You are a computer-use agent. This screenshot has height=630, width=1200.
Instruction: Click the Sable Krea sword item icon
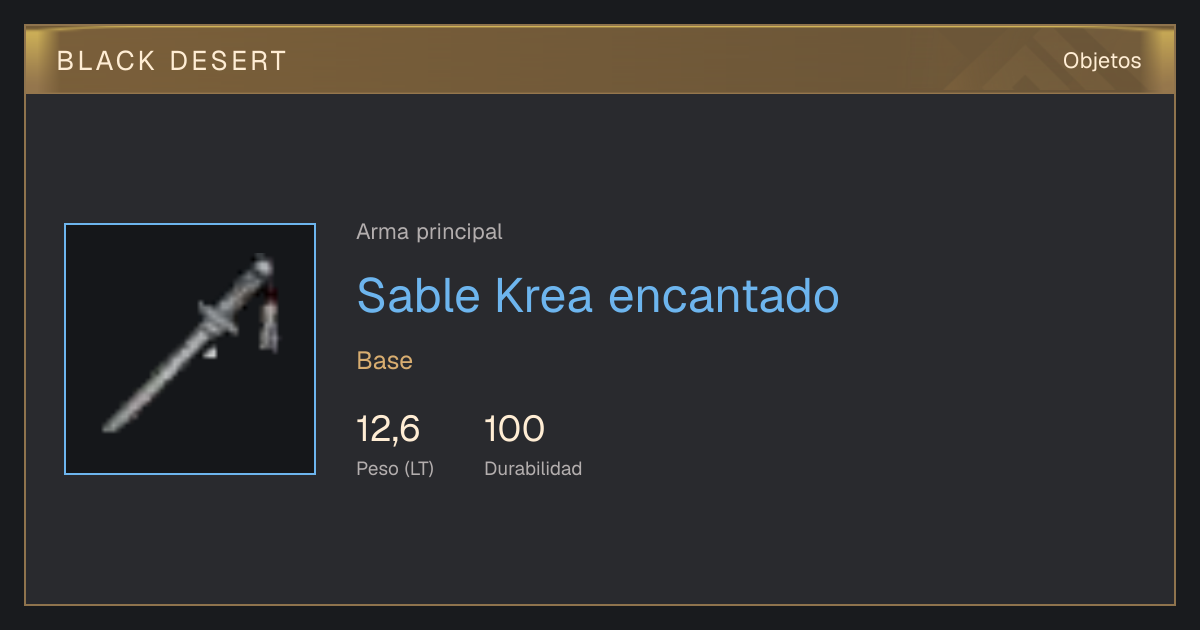[190, 349]
